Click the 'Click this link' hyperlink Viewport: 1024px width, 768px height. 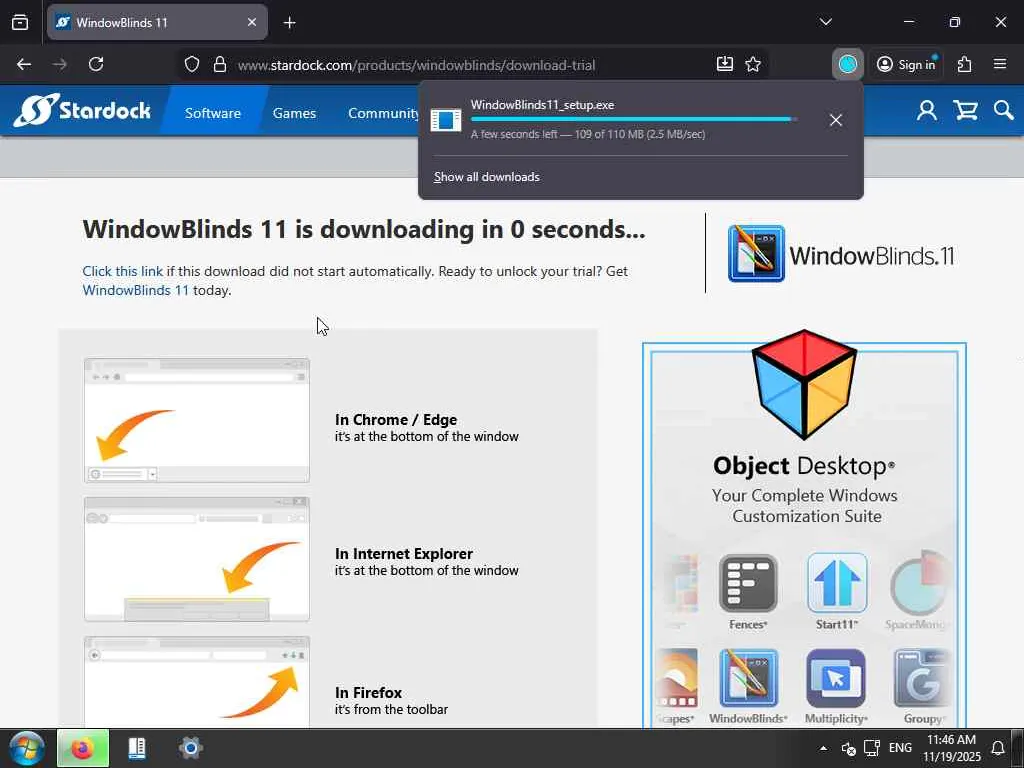click(x=123, y=271)
